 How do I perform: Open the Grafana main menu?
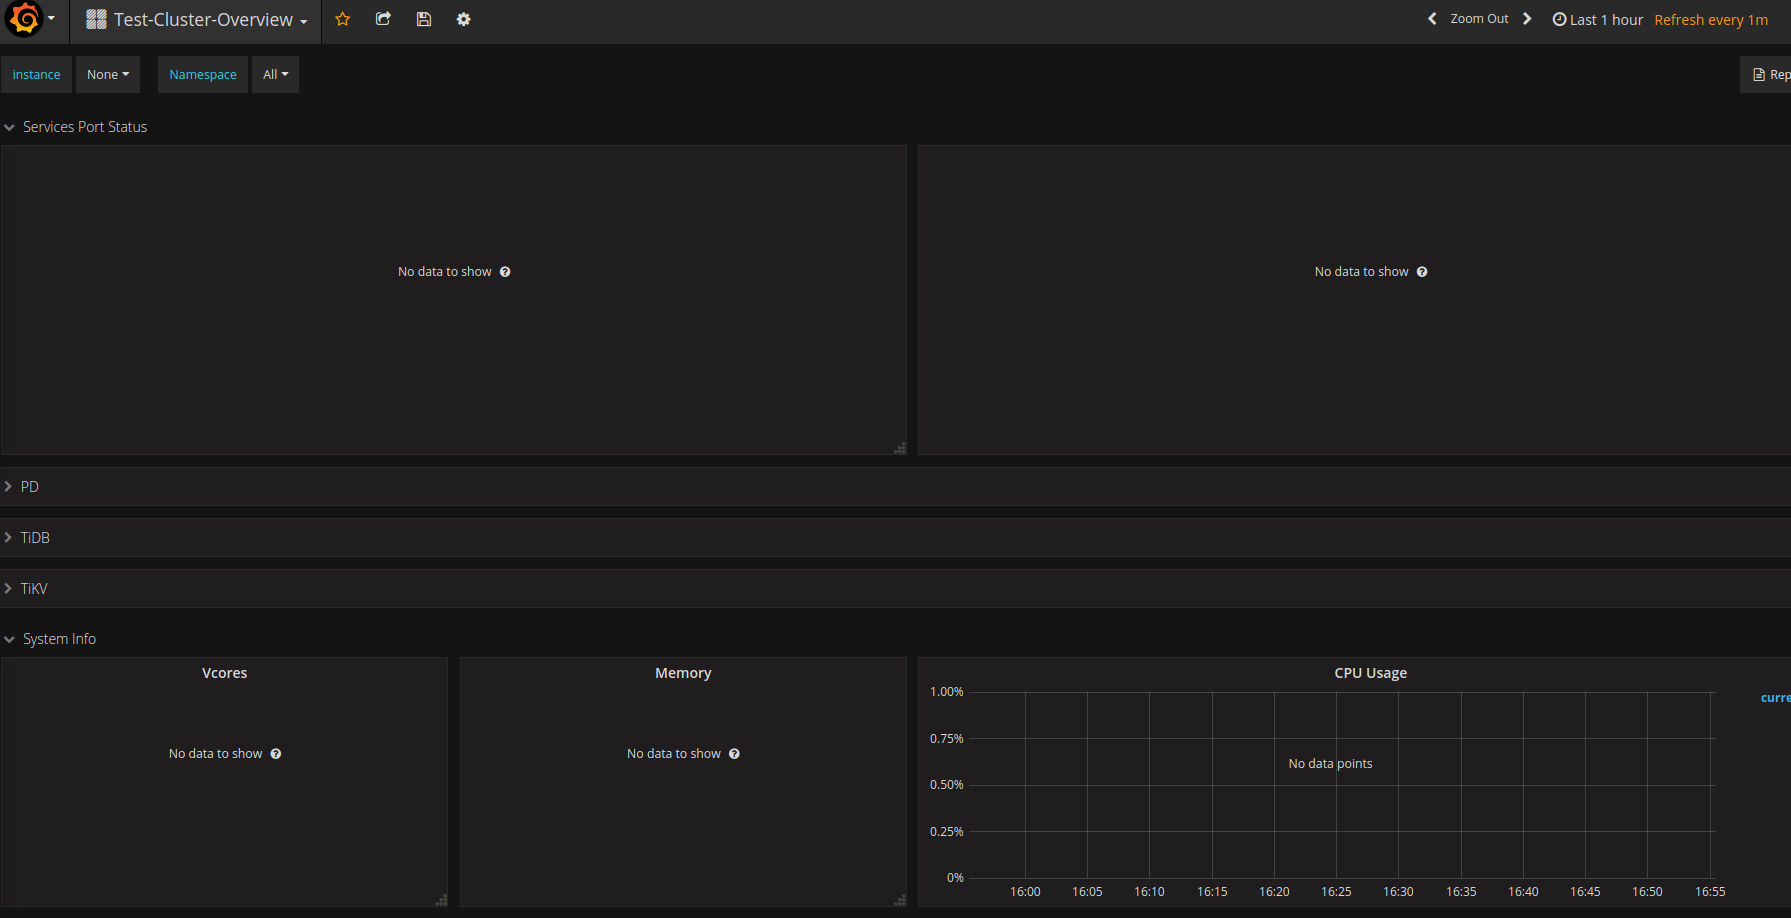pyautogui.click(x=25, y=20)
